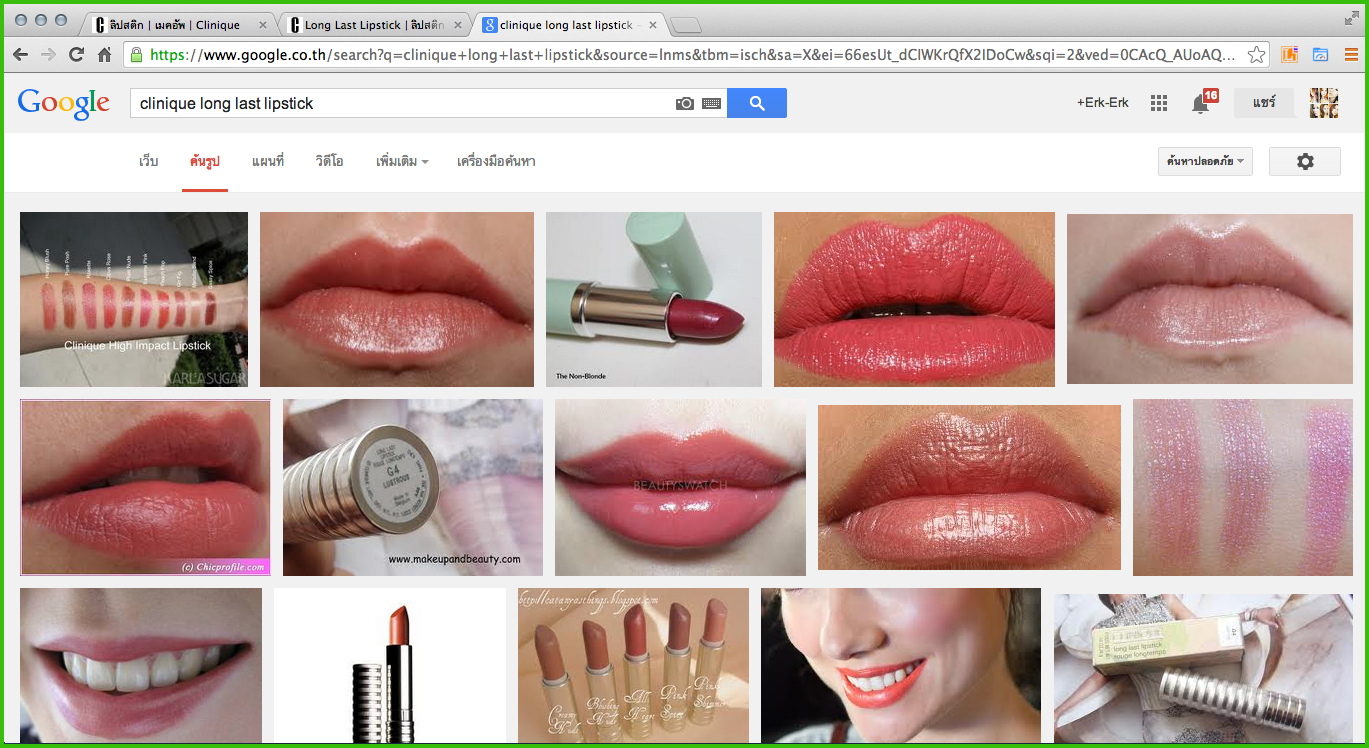Click the Google logo
This screenshot has width=1369, height=748.
(x=63, y=103)
